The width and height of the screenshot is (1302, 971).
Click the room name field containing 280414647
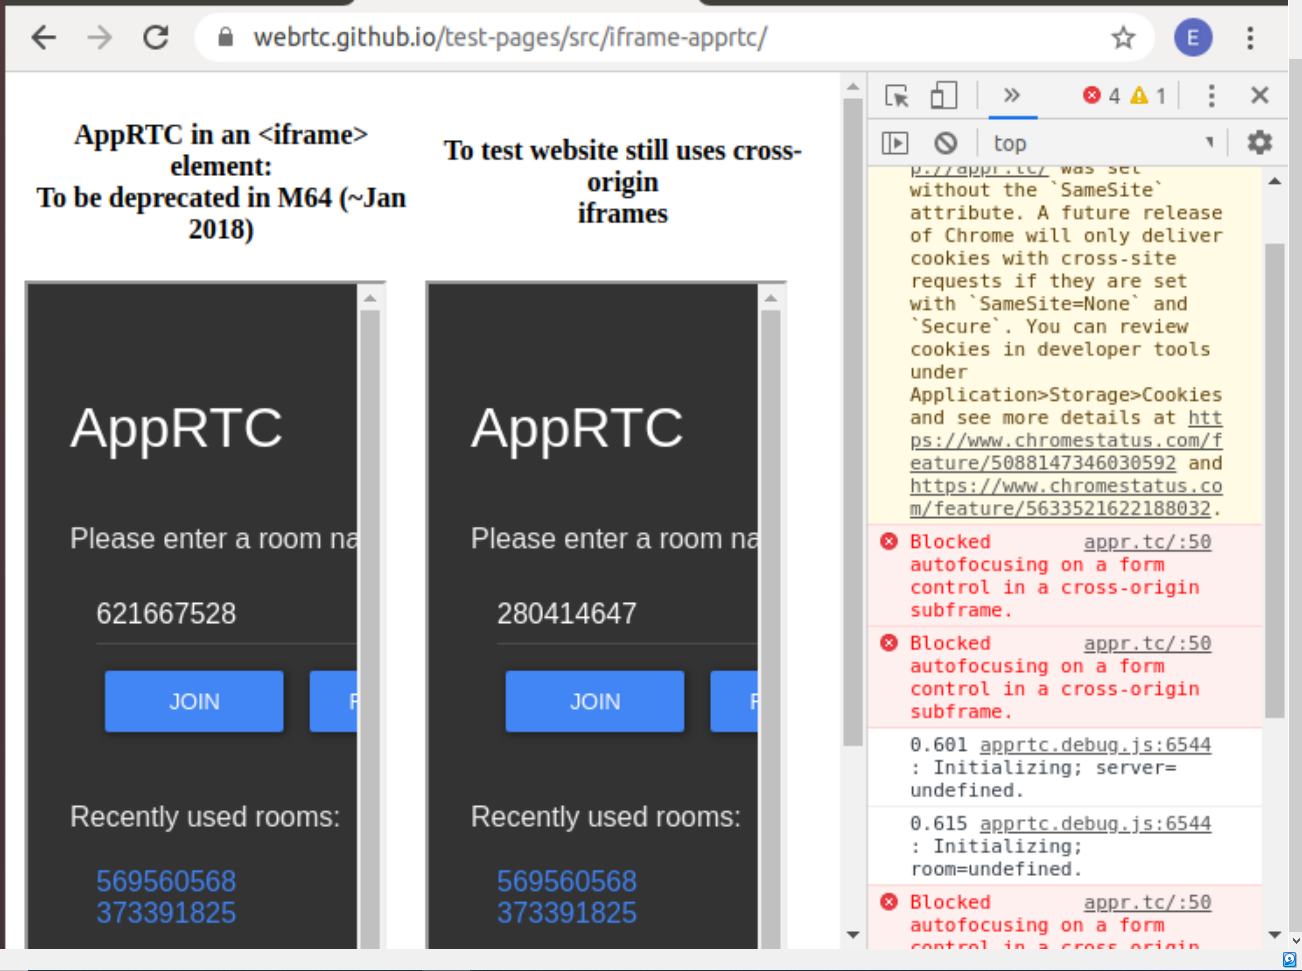(x=627, y=613)
